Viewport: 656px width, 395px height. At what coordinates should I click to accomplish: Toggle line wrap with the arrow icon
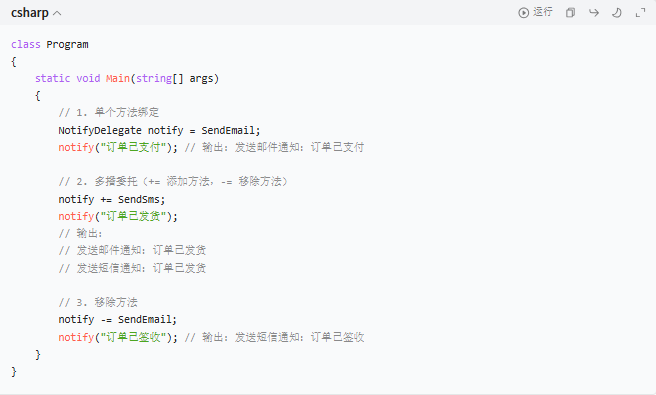[594, 13]
